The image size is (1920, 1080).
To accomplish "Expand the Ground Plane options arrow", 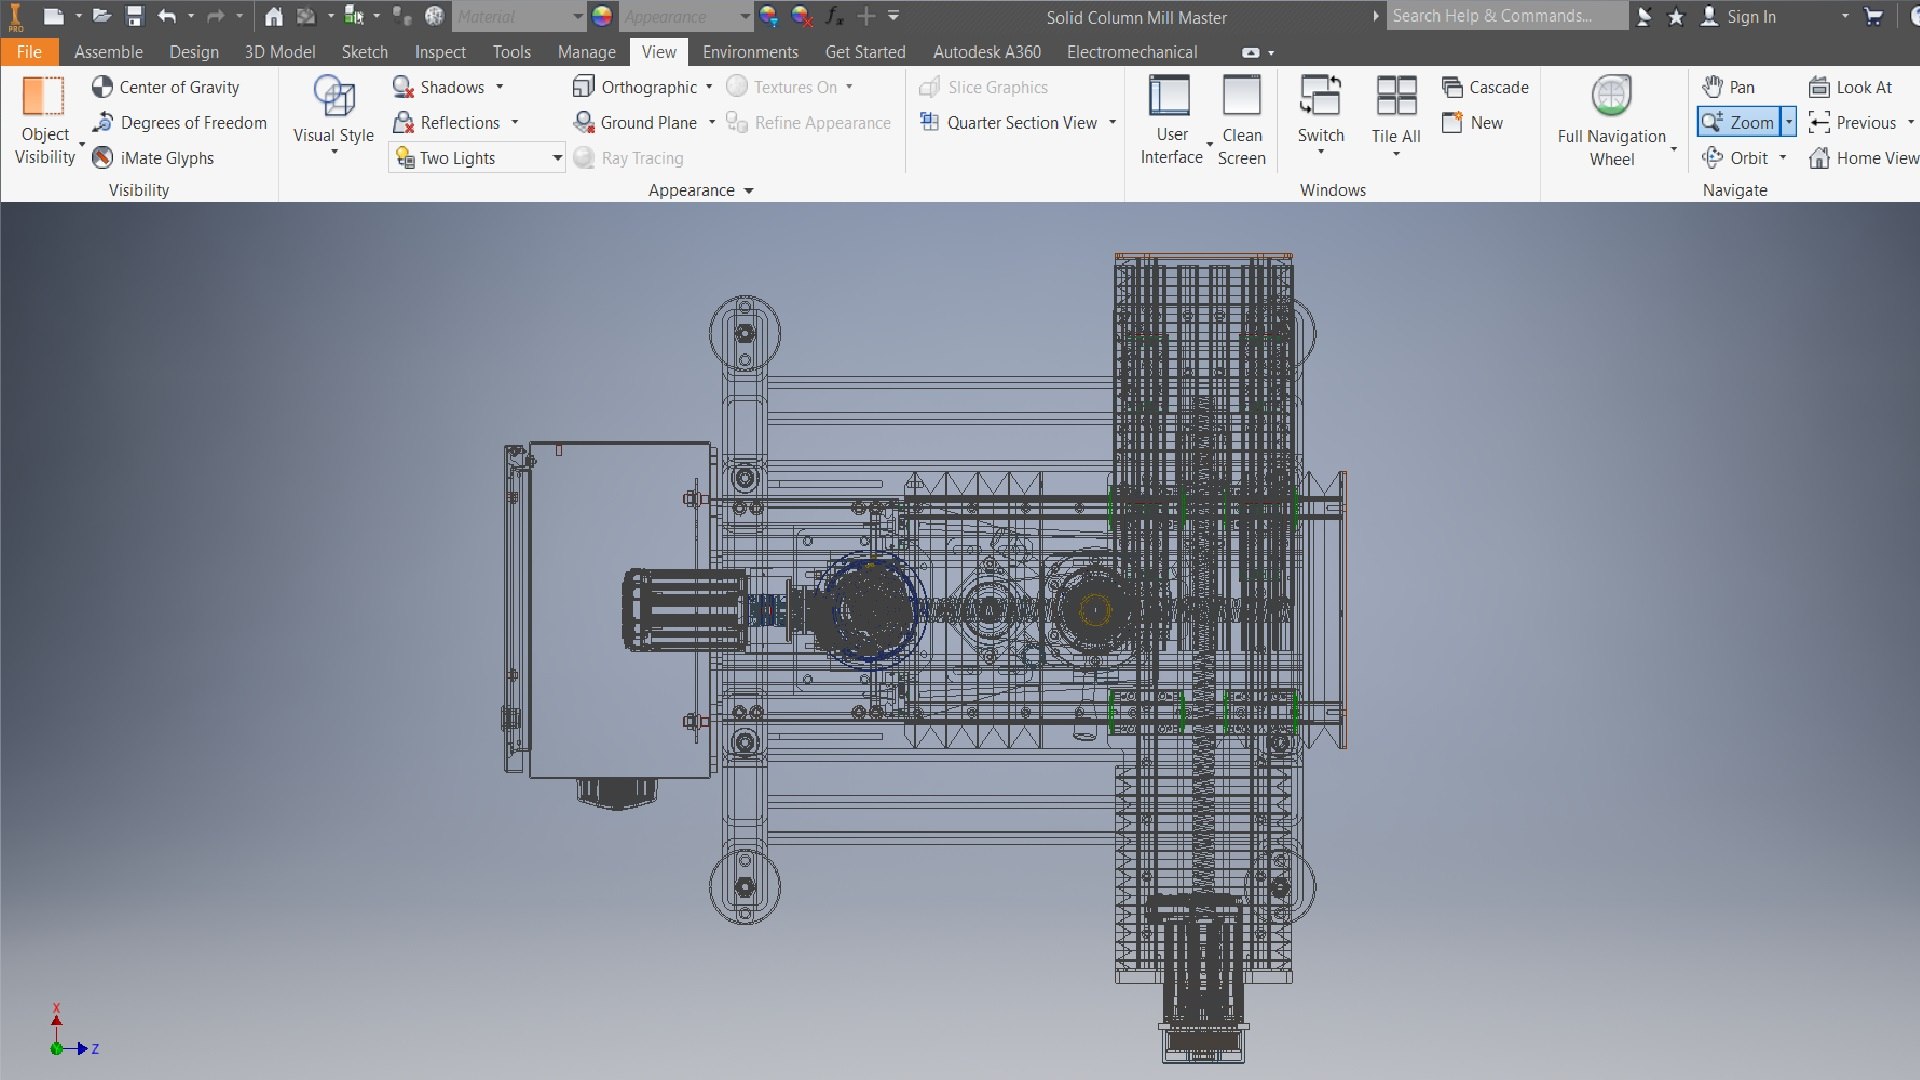I will coord(712,123).
